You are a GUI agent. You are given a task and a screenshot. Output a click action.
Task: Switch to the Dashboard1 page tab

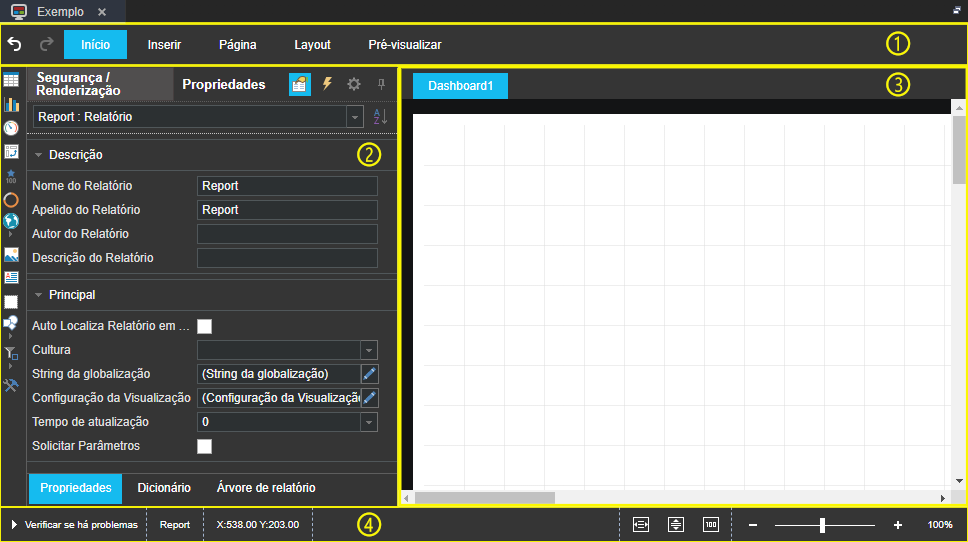[461, 86]
